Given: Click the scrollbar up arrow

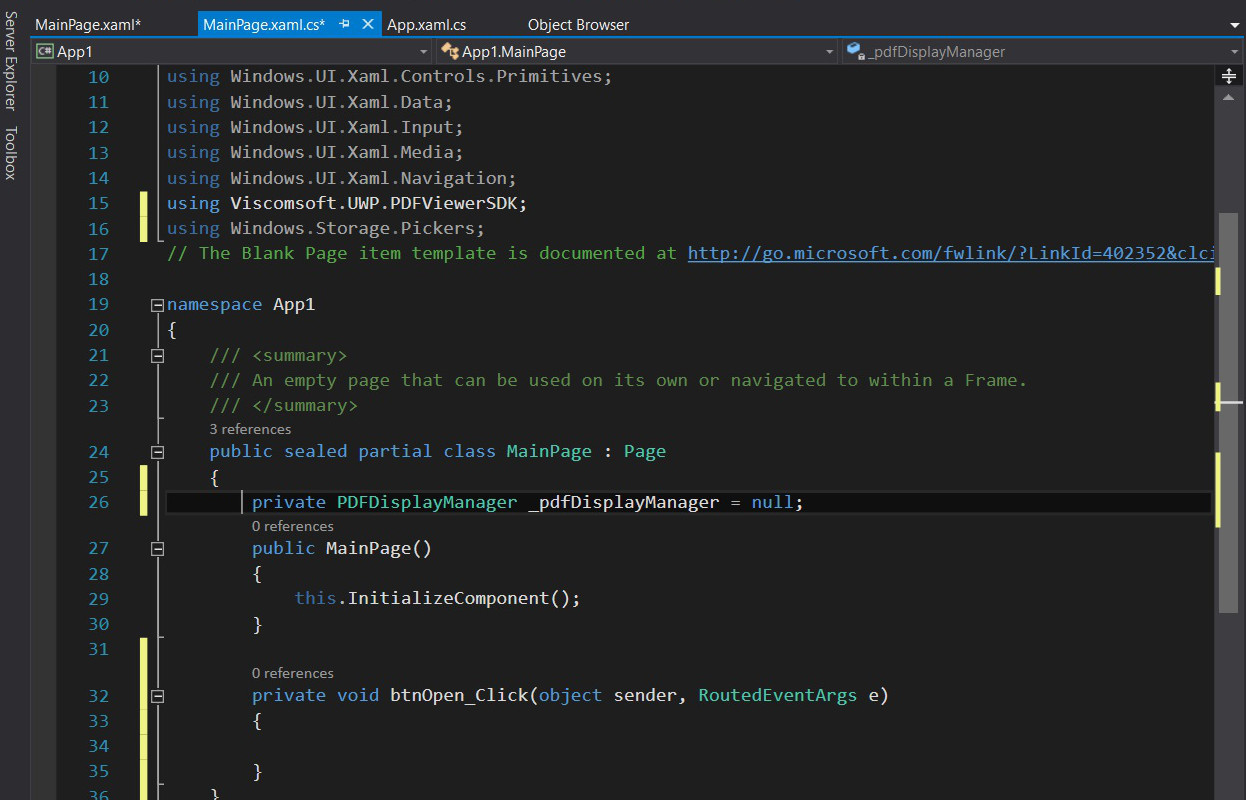Looking at the screenshot, I should [1229, 97].
